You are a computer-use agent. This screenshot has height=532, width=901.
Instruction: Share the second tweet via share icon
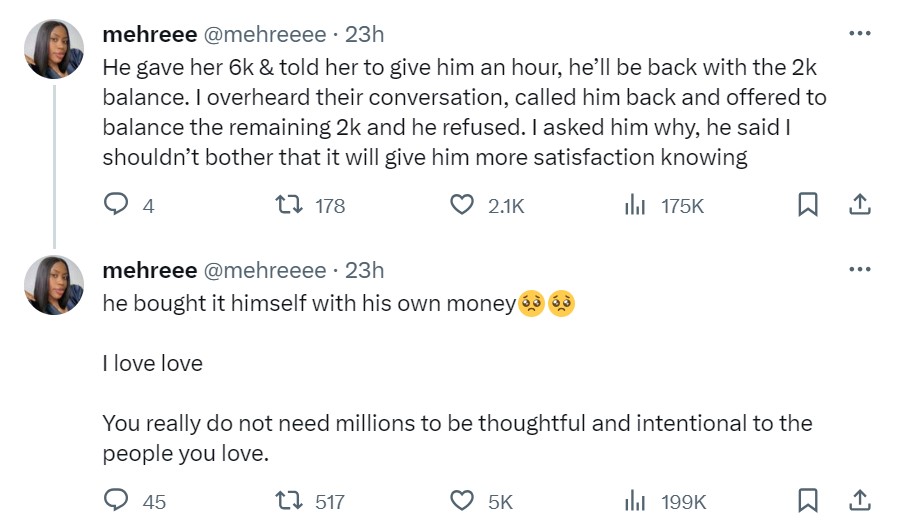[x=859, y=501]
